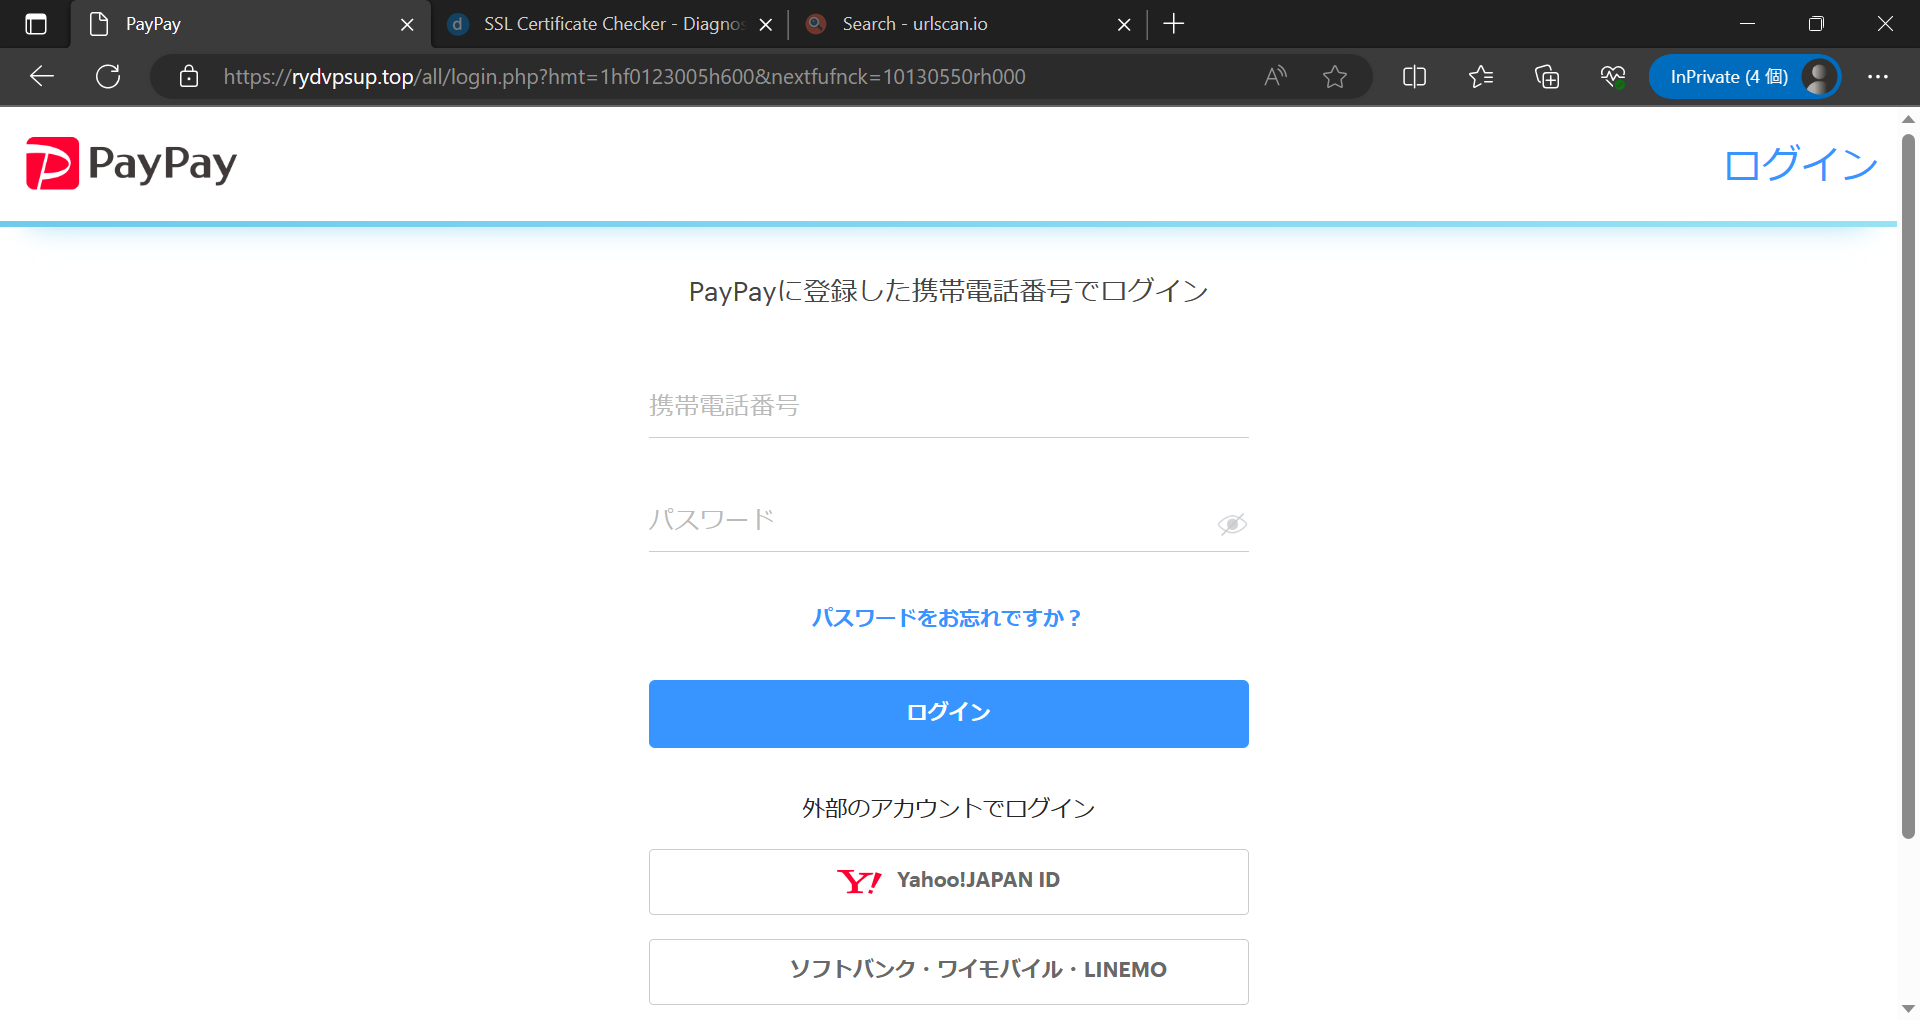Open パスワードをお忘れですか？ link
This screenshot has width=1920, height=1020.
click(x=947, y=618)
